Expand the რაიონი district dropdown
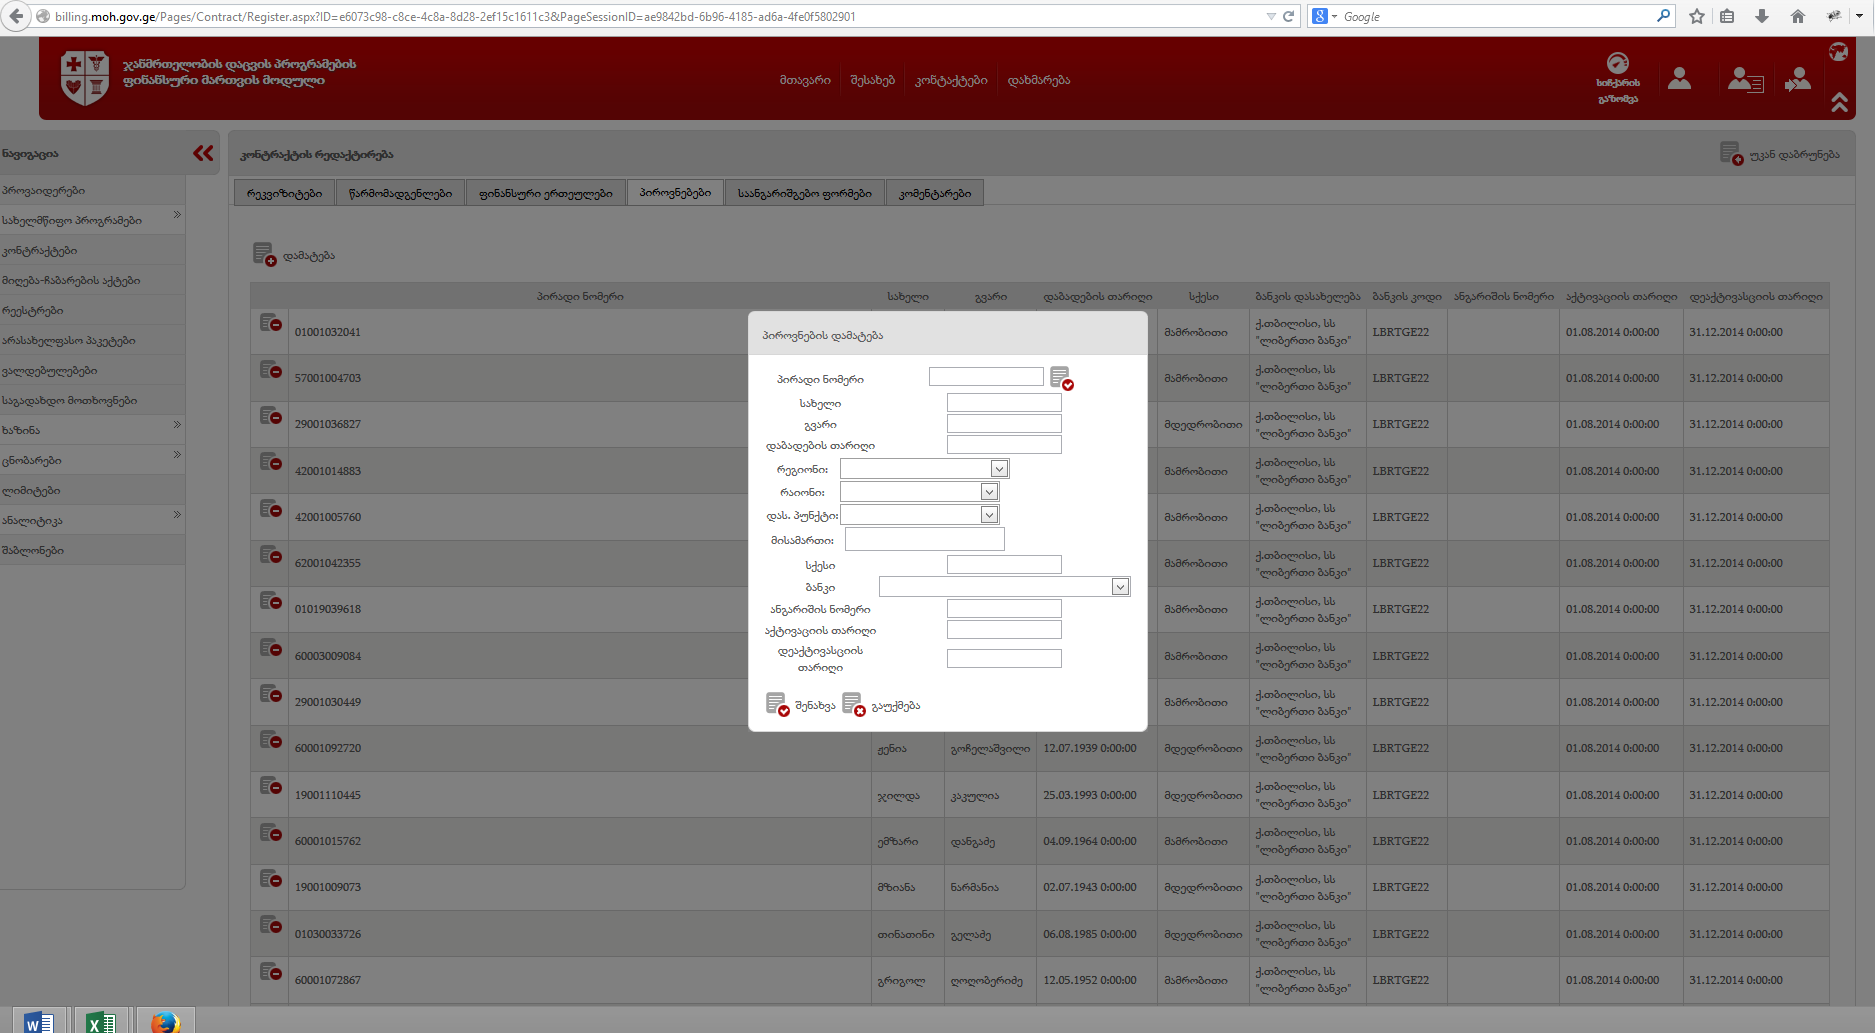The width and height of the screenshot is (1875, 1033). coord(988,492)
